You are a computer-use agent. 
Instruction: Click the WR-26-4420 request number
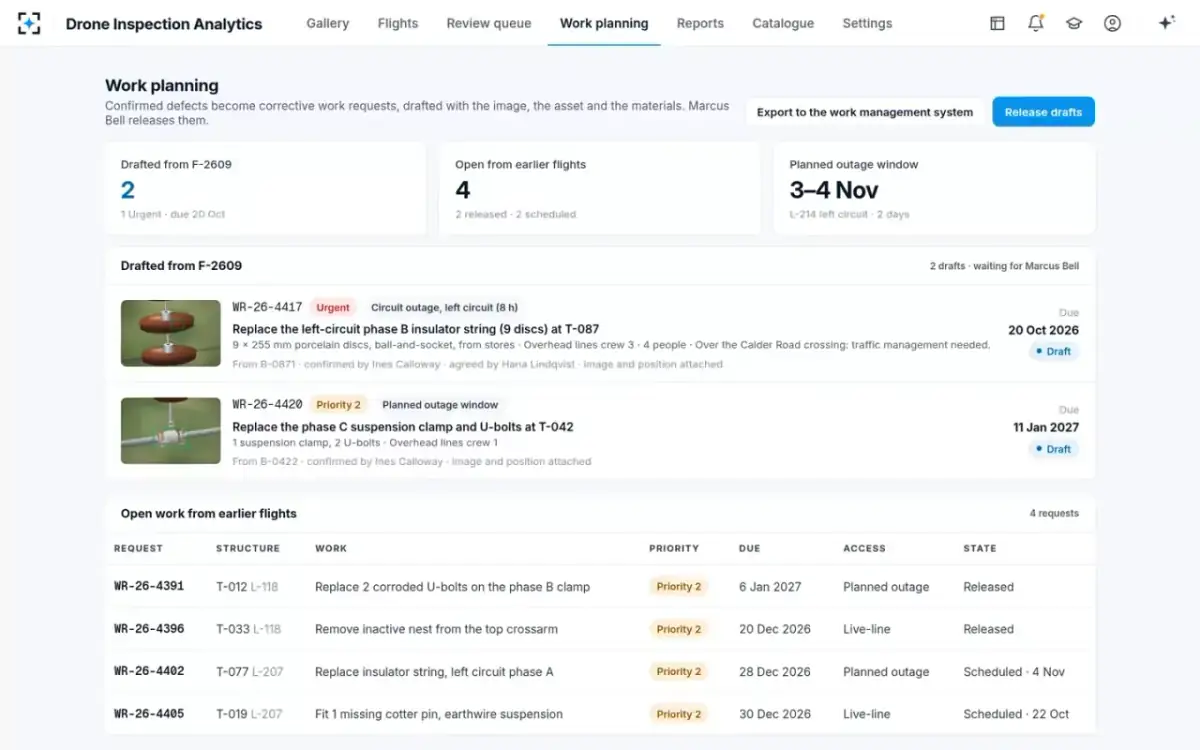[267, 405]
